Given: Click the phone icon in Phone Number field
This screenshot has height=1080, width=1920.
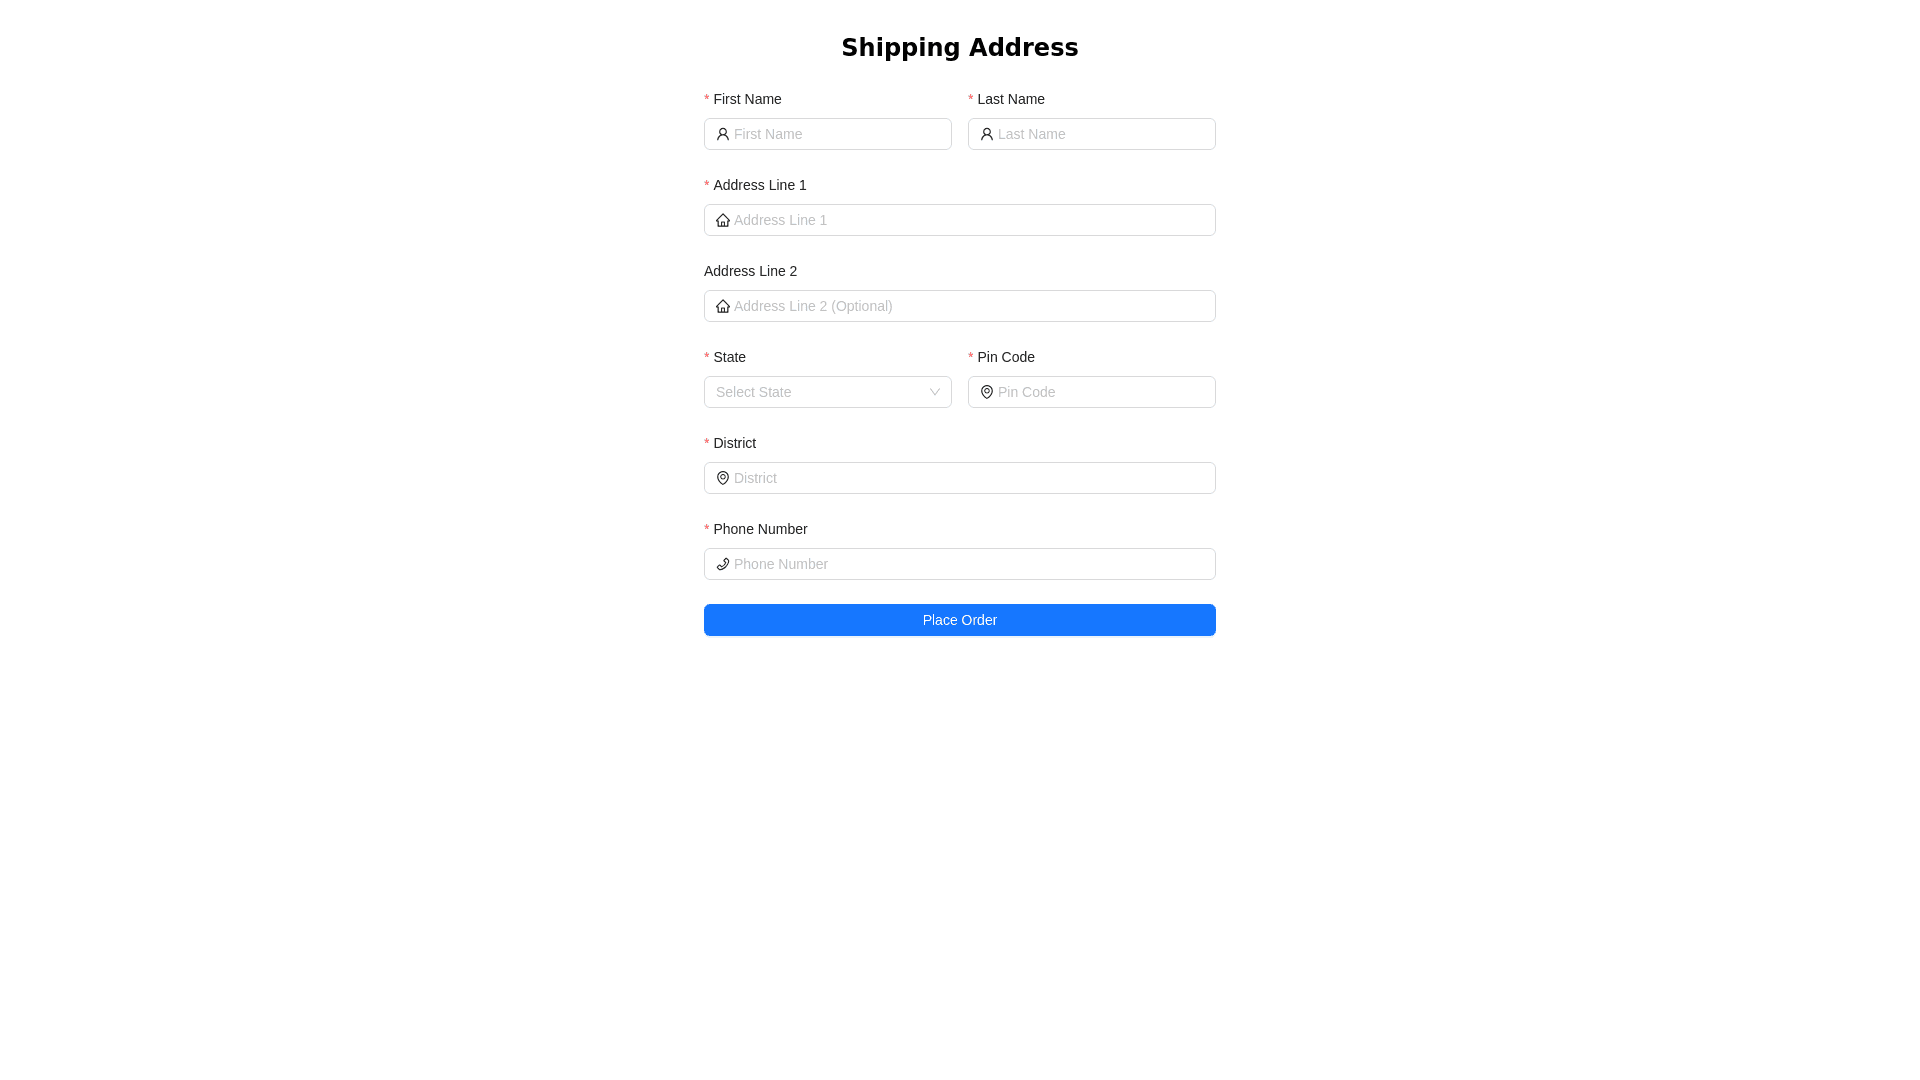Looking at the screenshot, I should click(722, 564).
